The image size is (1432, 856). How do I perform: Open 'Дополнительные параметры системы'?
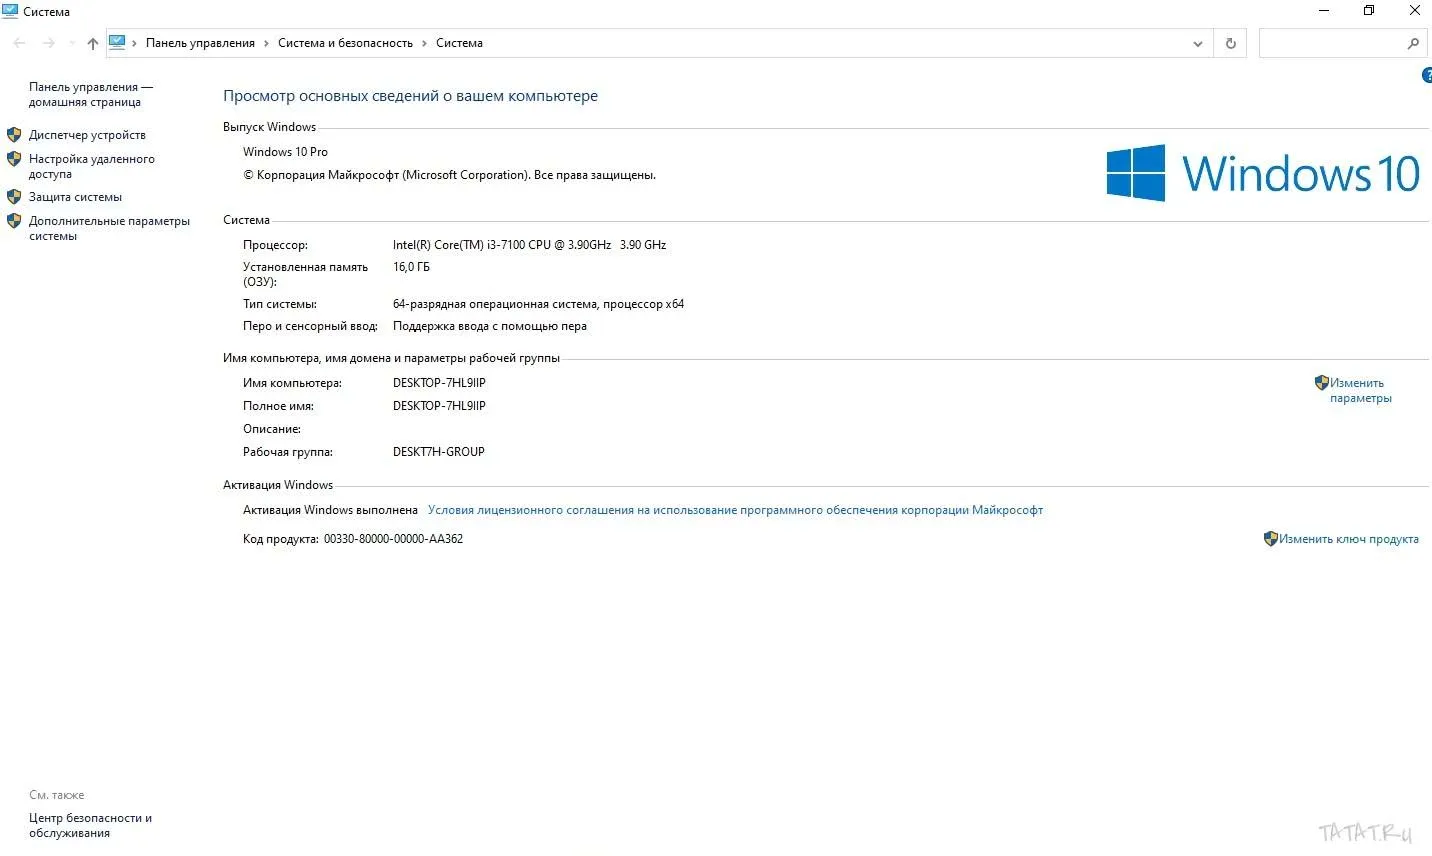(109, 228)
